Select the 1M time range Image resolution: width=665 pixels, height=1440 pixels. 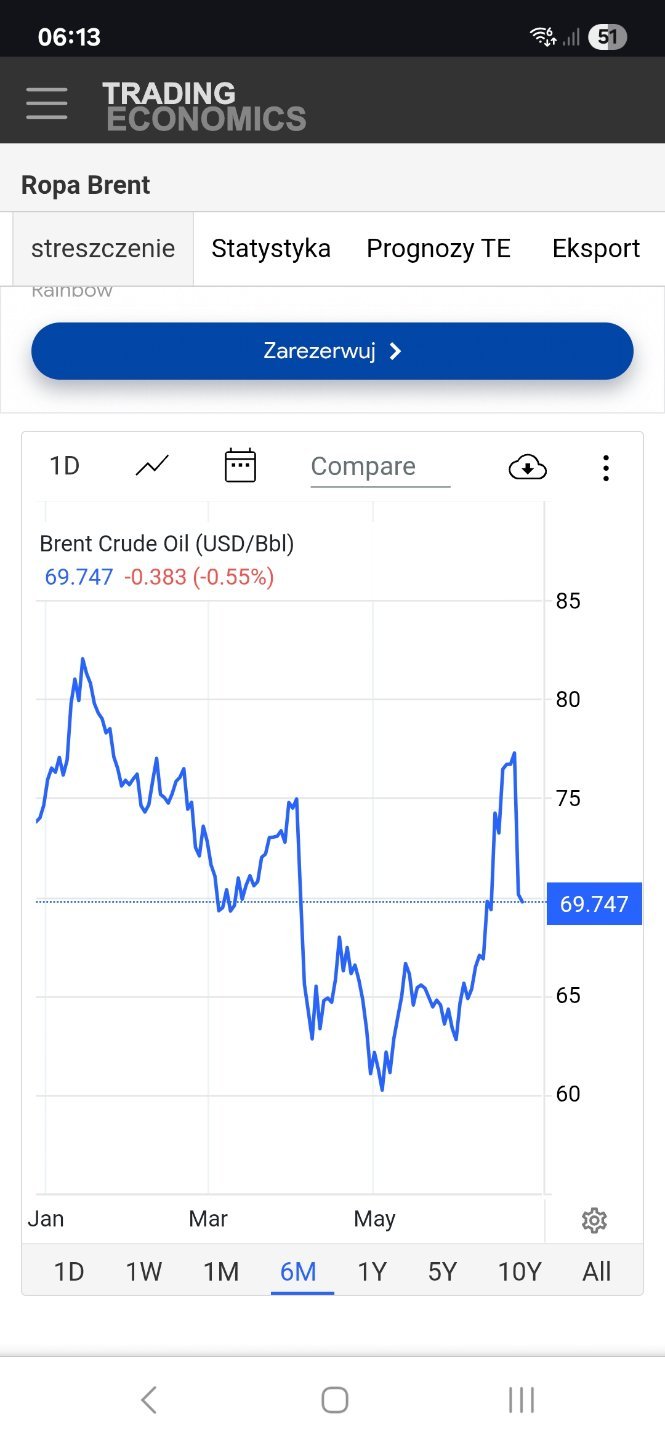coord(221,1272)
